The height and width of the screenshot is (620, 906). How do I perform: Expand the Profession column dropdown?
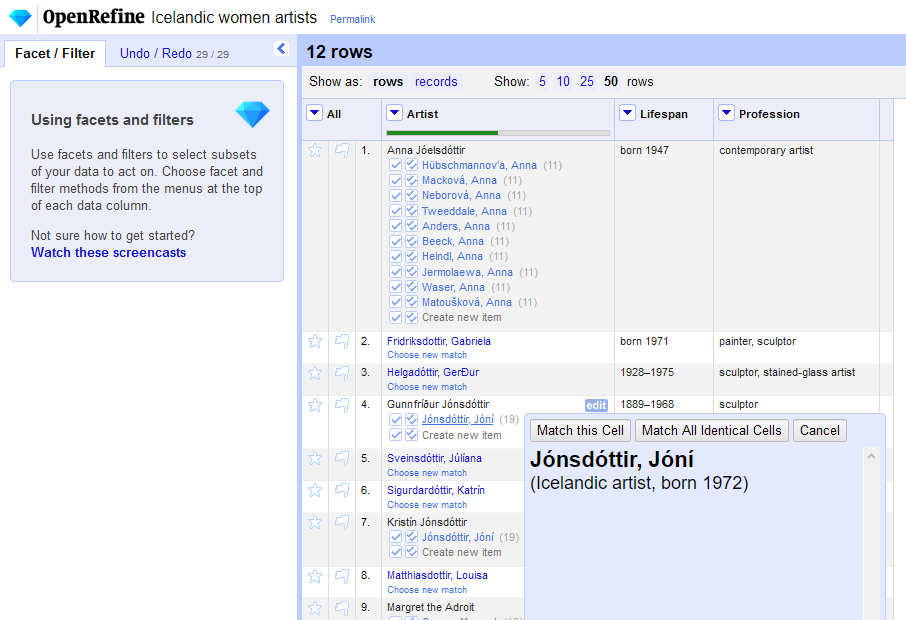pos(726,114)
